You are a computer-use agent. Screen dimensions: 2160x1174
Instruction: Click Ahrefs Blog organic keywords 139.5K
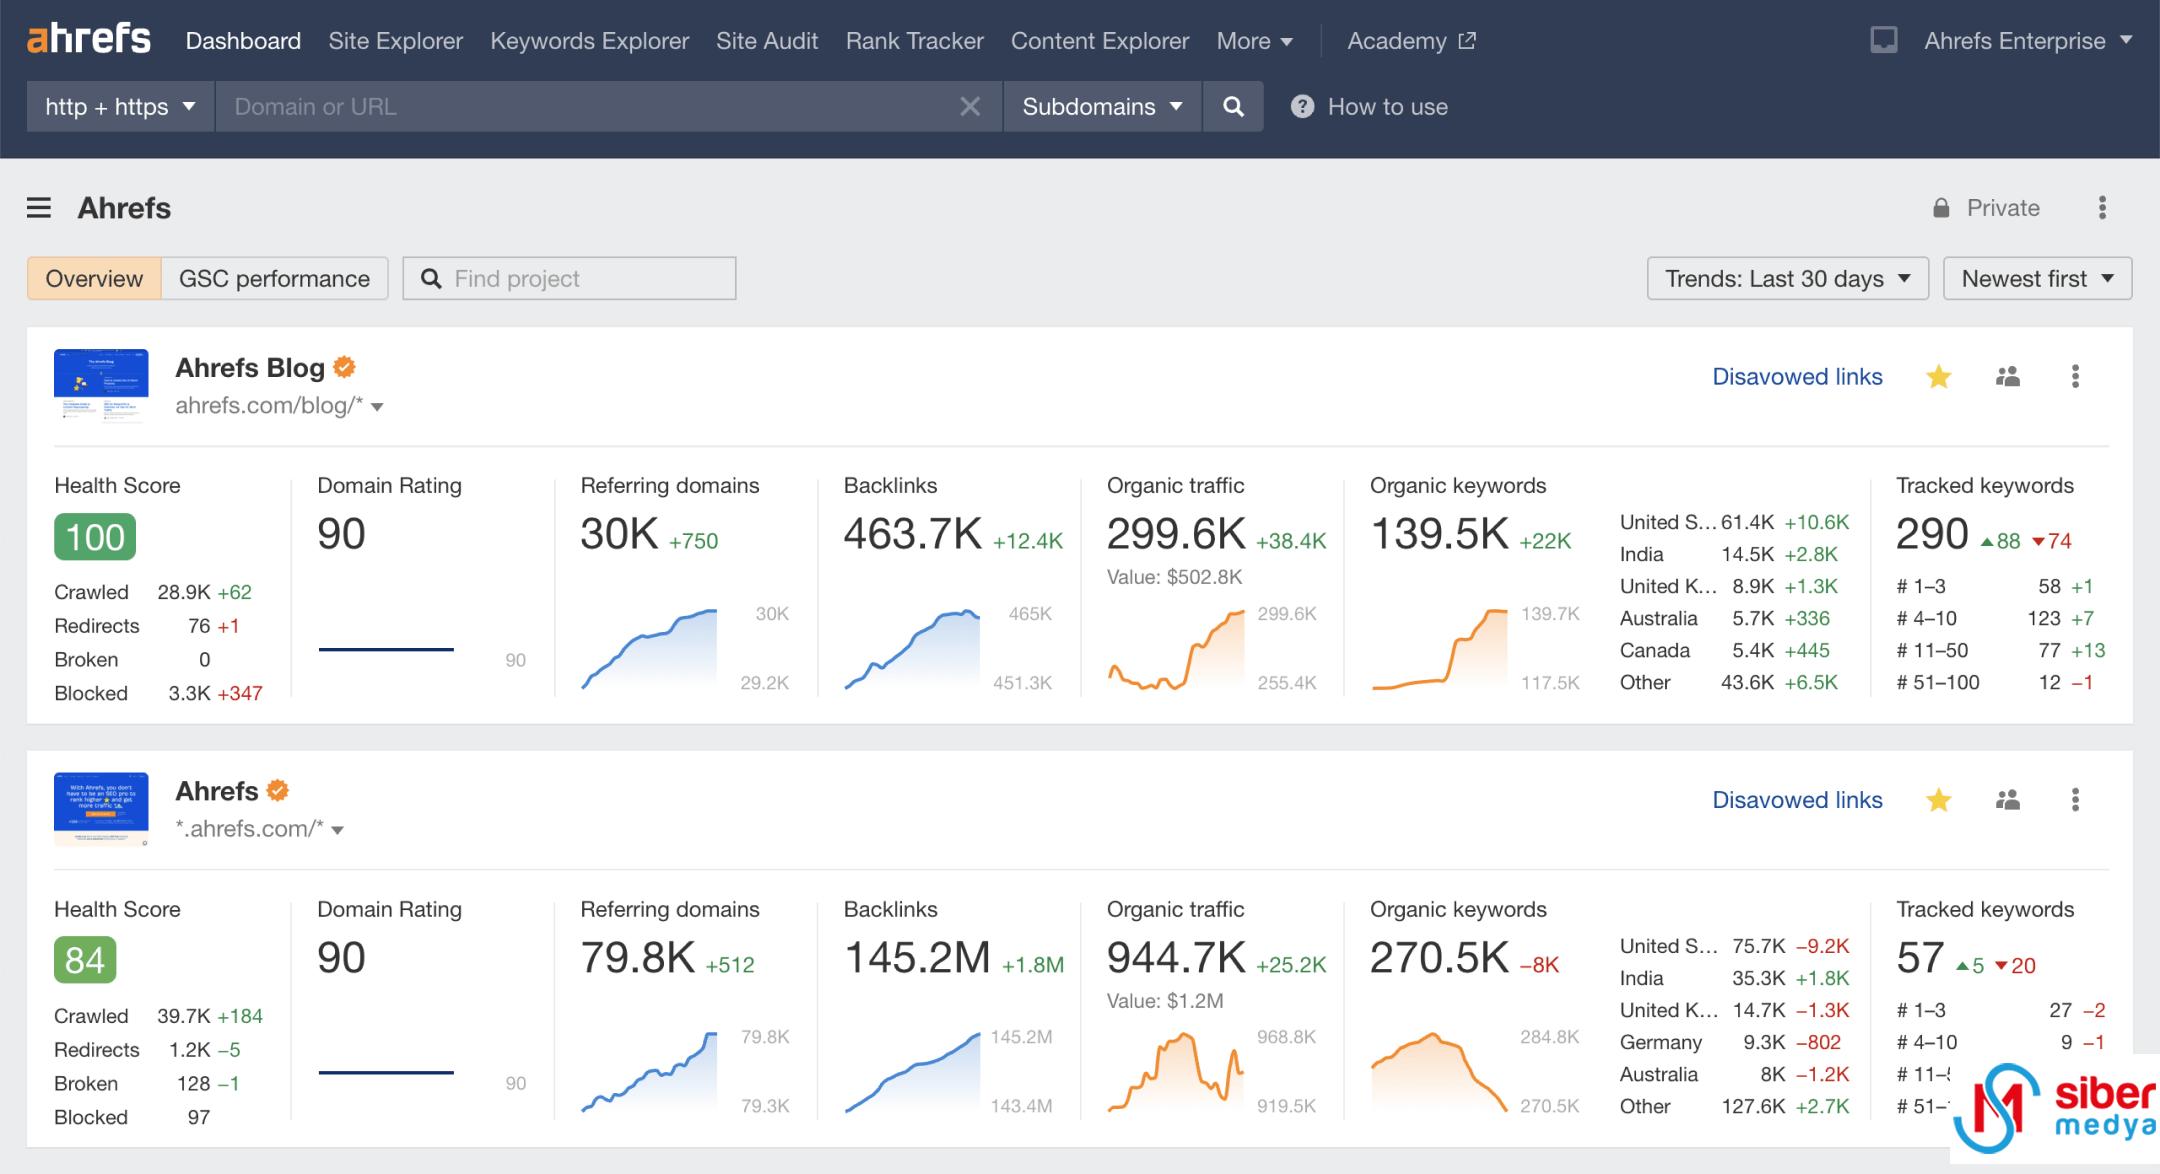1439,534
